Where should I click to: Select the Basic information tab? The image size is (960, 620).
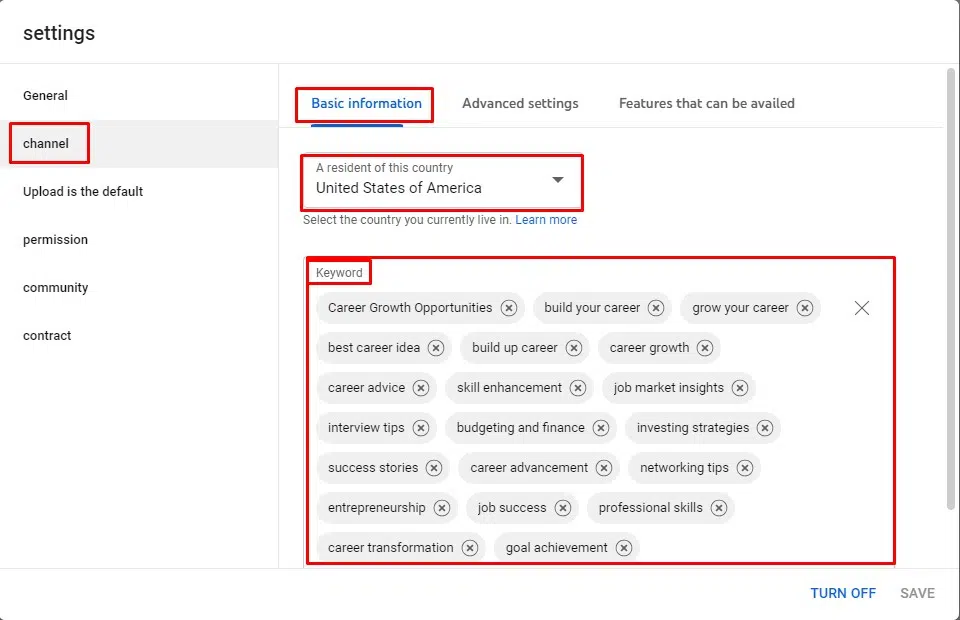(x=366, y=103)
